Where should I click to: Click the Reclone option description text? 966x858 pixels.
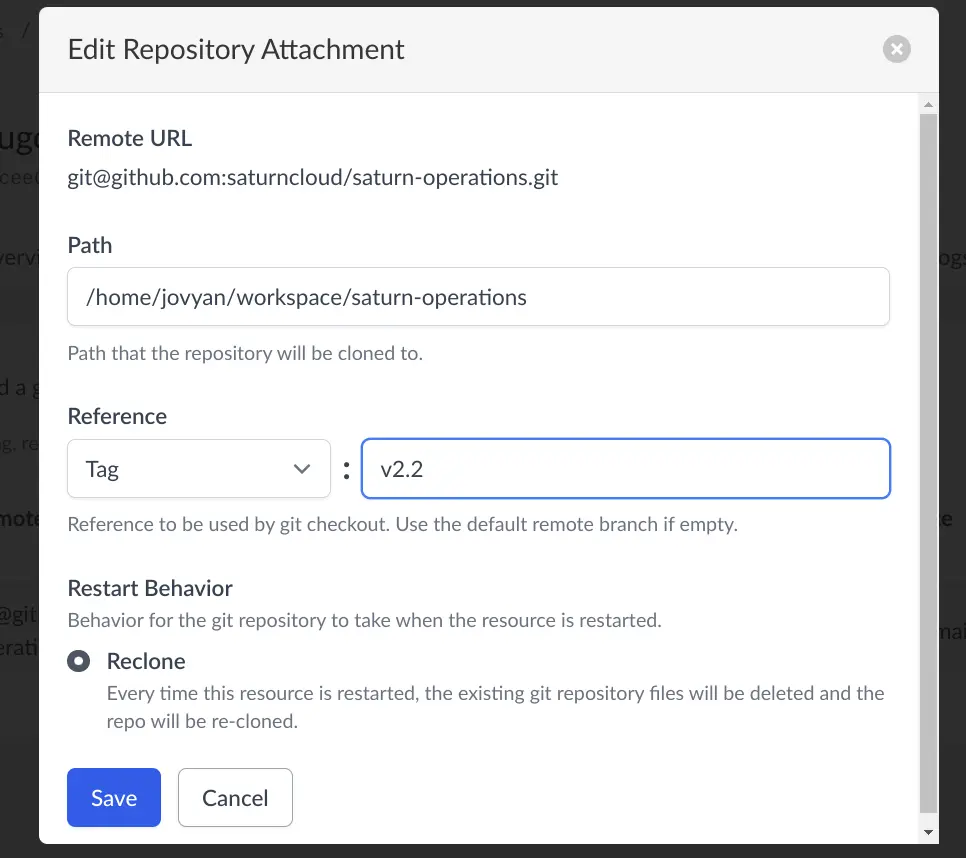495,706
